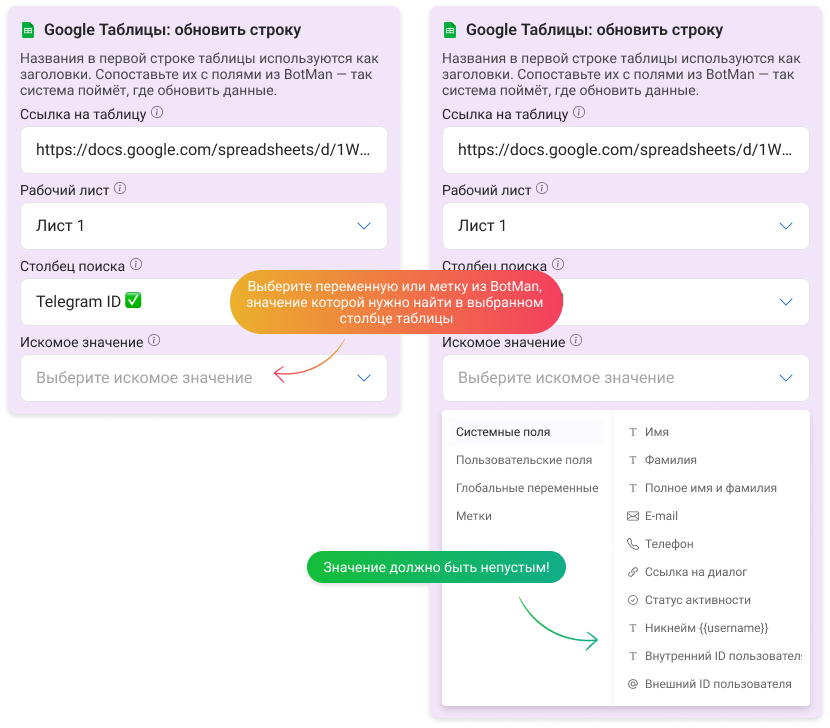830x728 pixels.
Task: Select Глобальные переменные category
Action: [x=527, y=488]
